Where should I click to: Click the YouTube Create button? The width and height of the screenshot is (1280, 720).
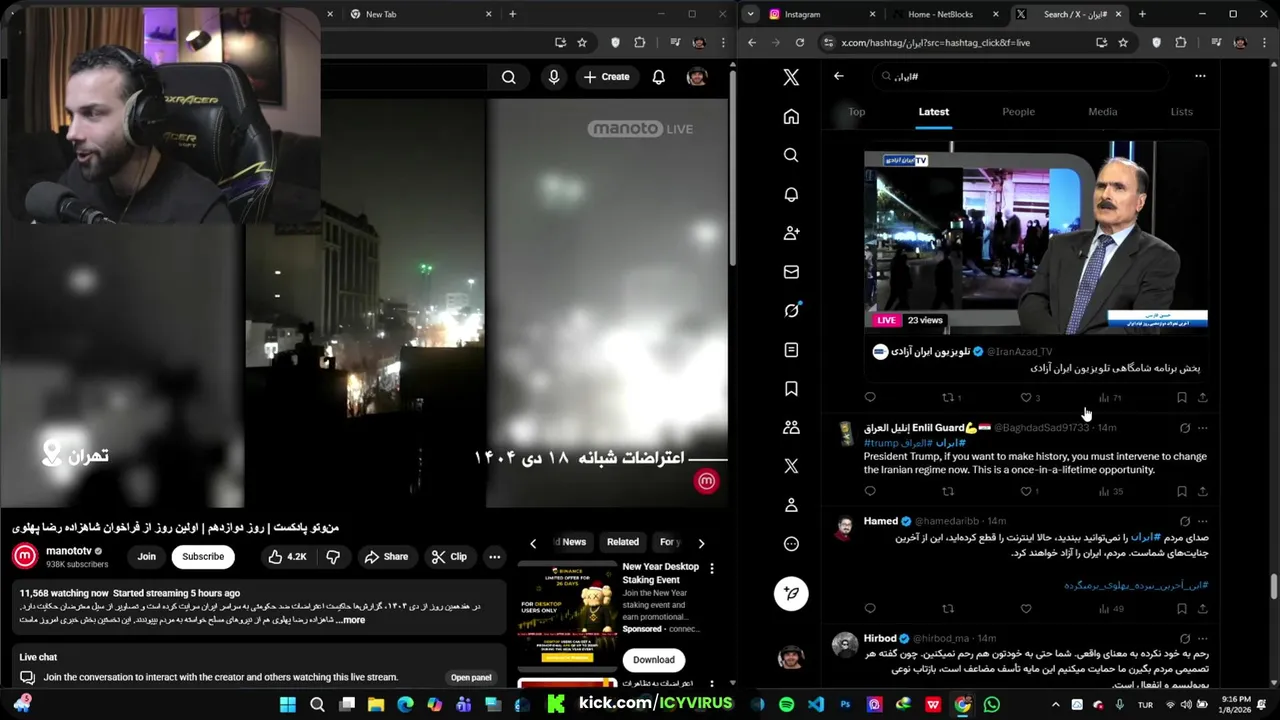point(607,77)
